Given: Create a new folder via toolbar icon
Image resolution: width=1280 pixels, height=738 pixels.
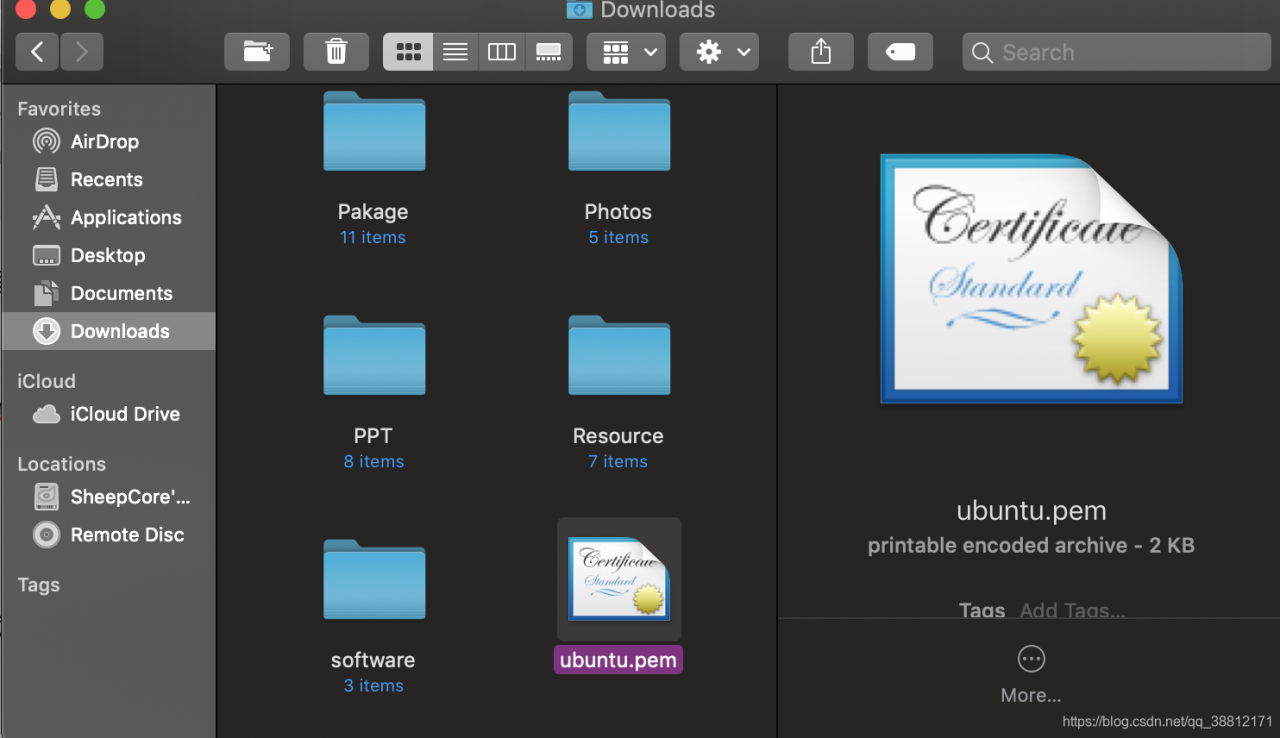Looking at the screenshot, I should pyautogui.click(x=257, y=52).
